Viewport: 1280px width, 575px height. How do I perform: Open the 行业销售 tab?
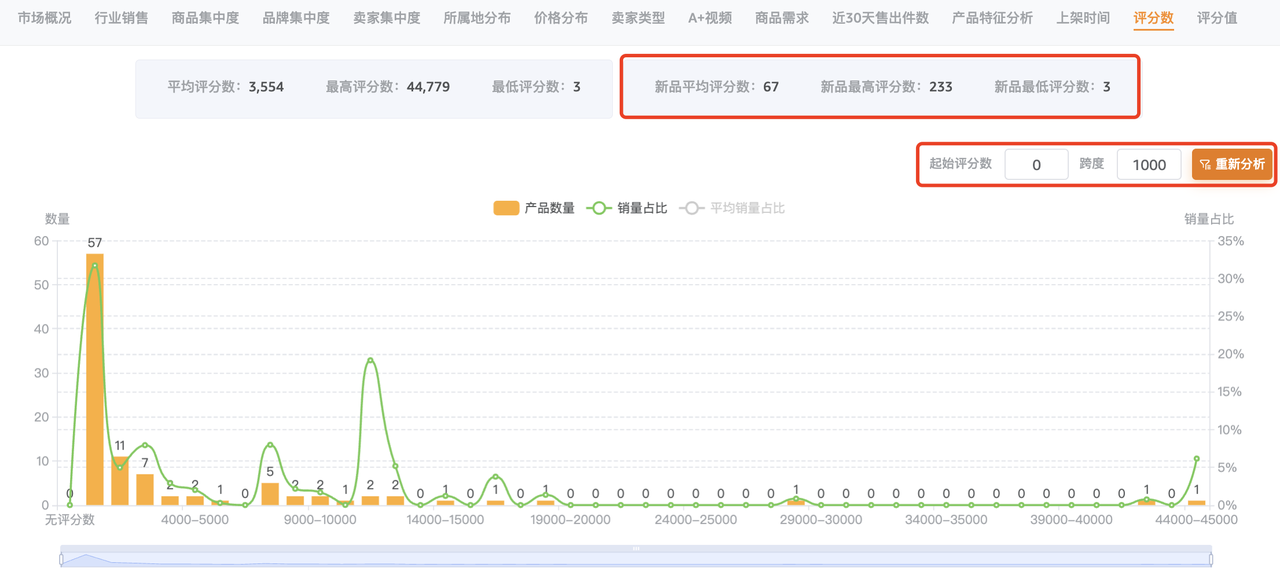pyautogui.click(x=121, y=18)
